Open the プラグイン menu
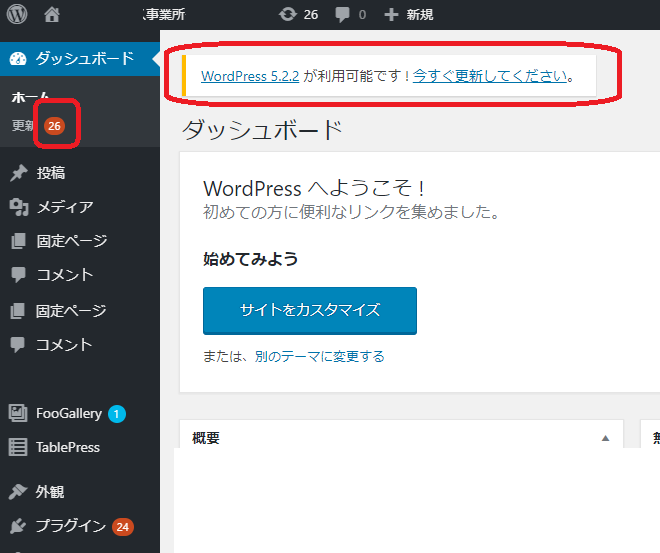This screenshot has width=660, height=553. pos(71,526)
